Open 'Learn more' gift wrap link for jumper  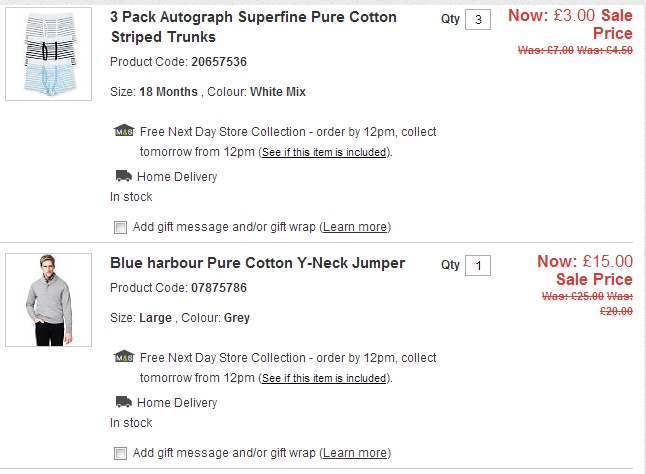pyautogui.click(x=355, y=453)
